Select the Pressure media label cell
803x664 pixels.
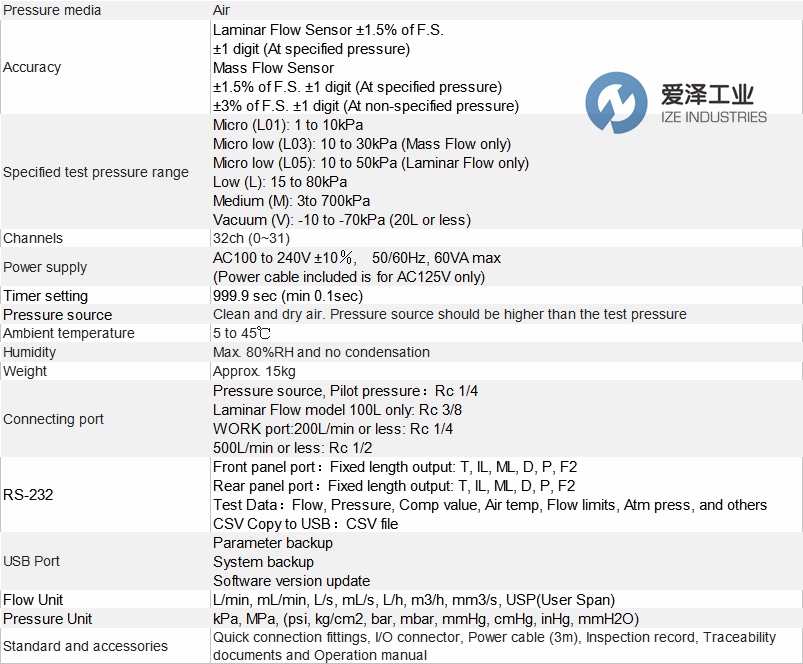pos(52,10)
